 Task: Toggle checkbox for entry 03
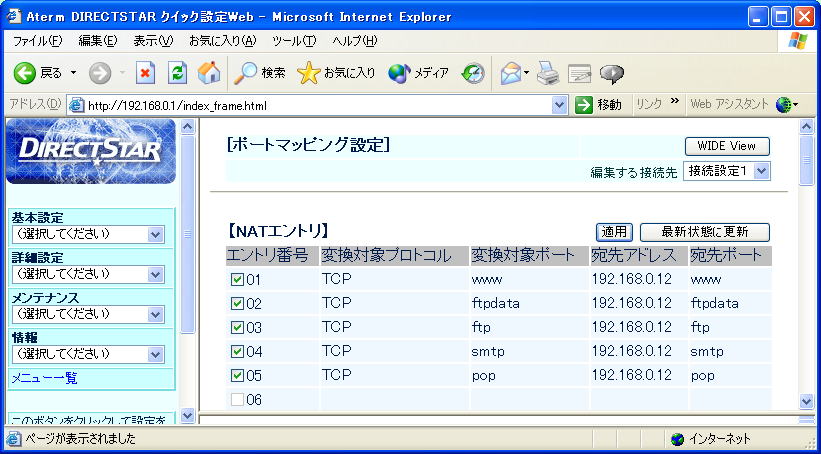237,328
